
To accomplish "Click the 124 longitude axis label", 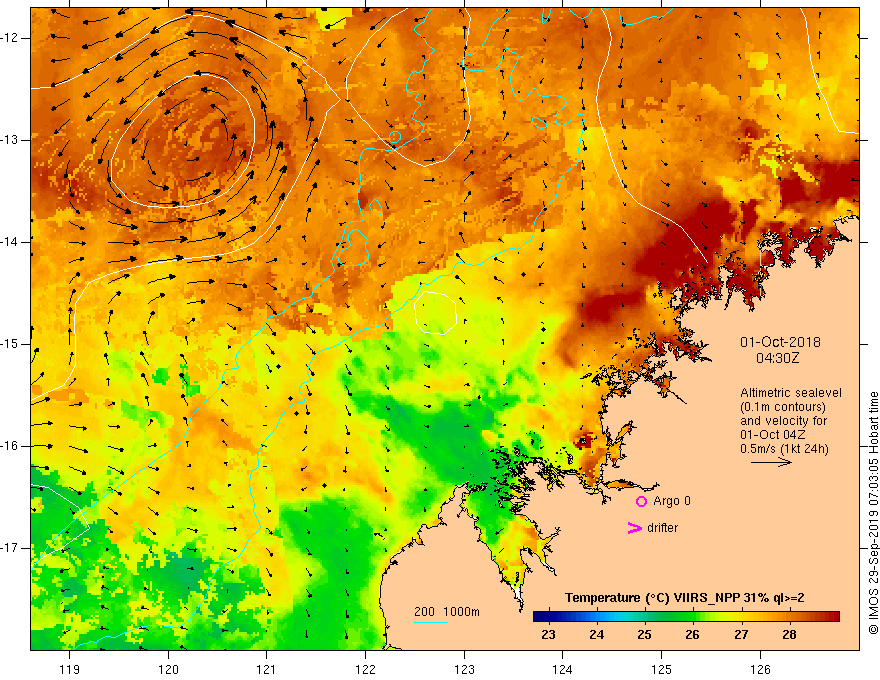I will pyautogui.click(x=563, y=669).
